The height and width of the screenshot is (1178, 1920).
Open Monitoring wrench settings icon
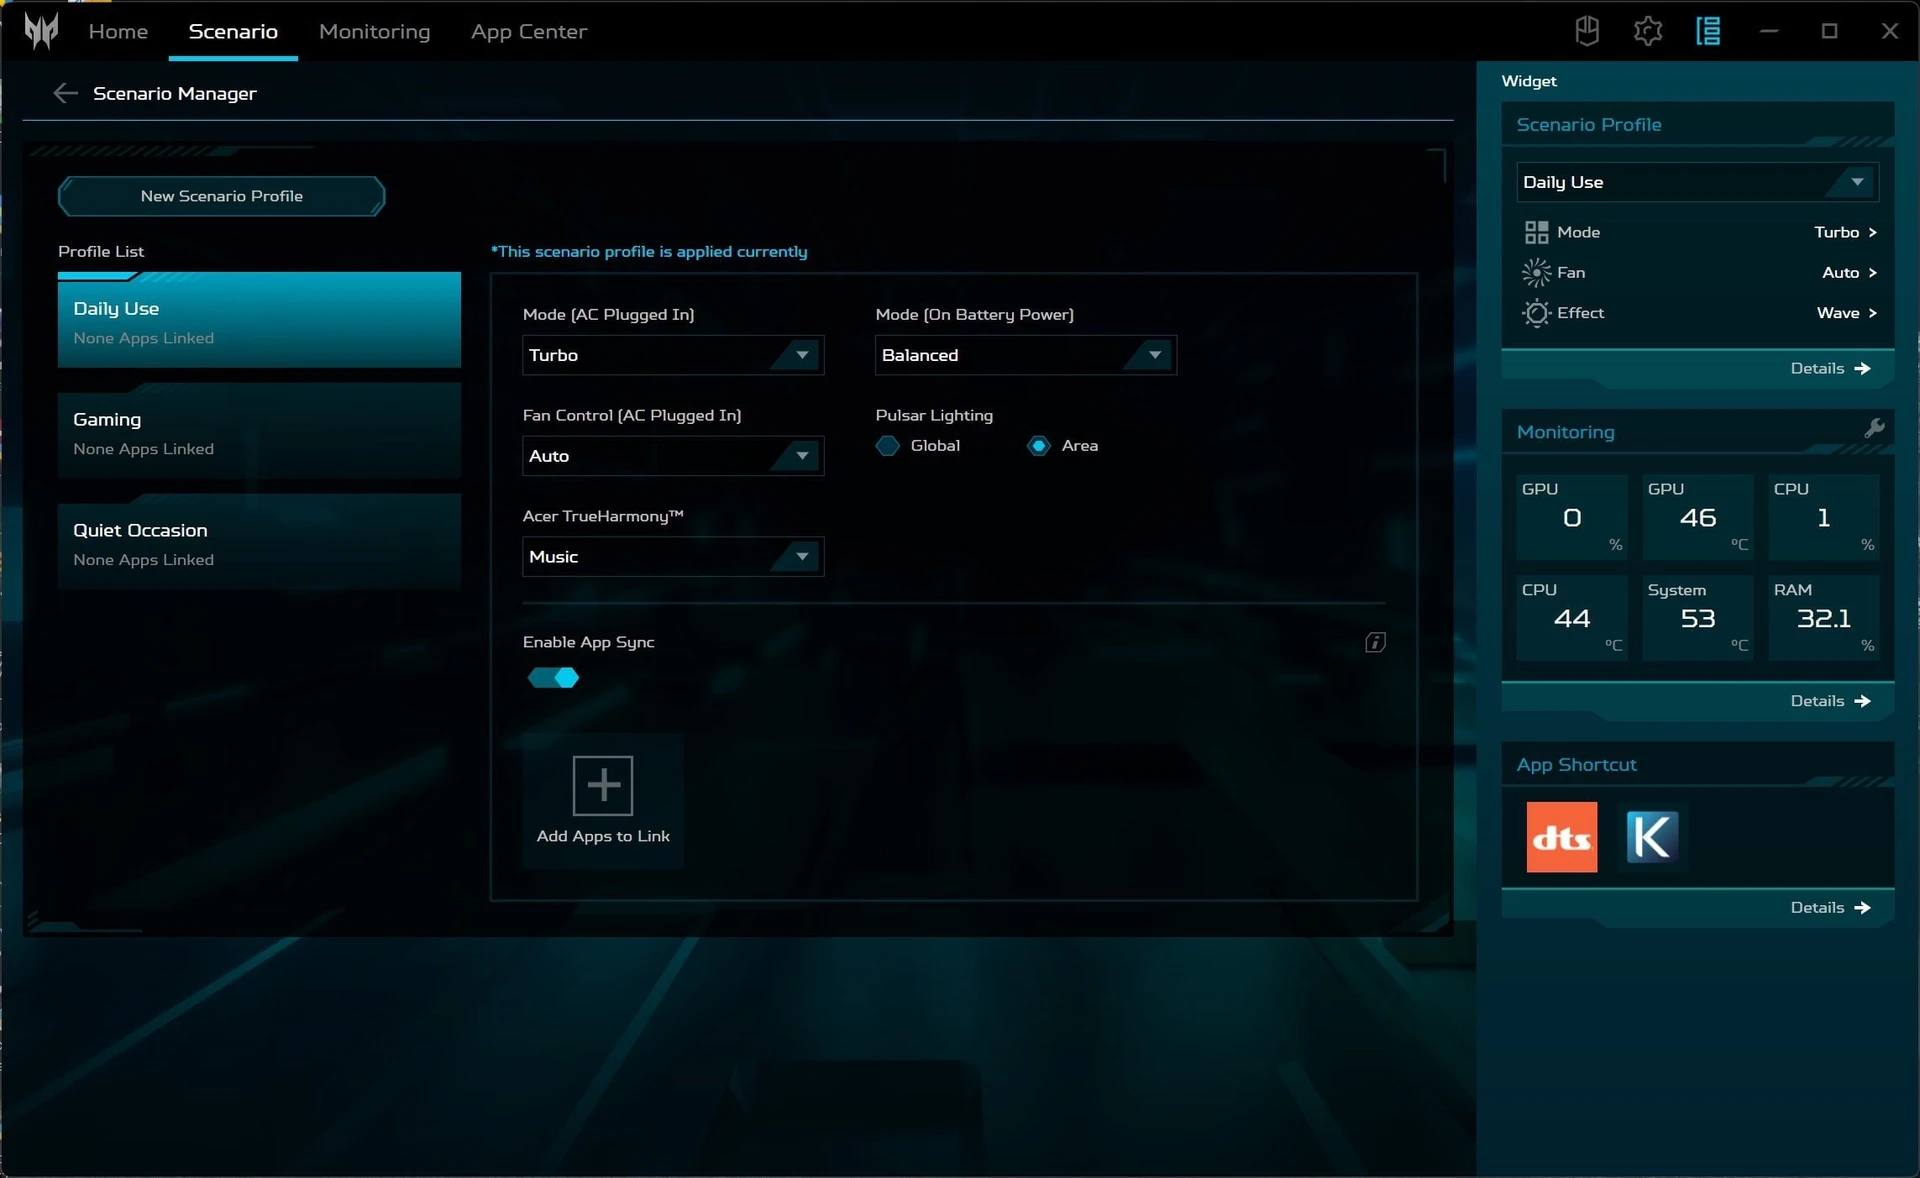[x=1874, y=428]
